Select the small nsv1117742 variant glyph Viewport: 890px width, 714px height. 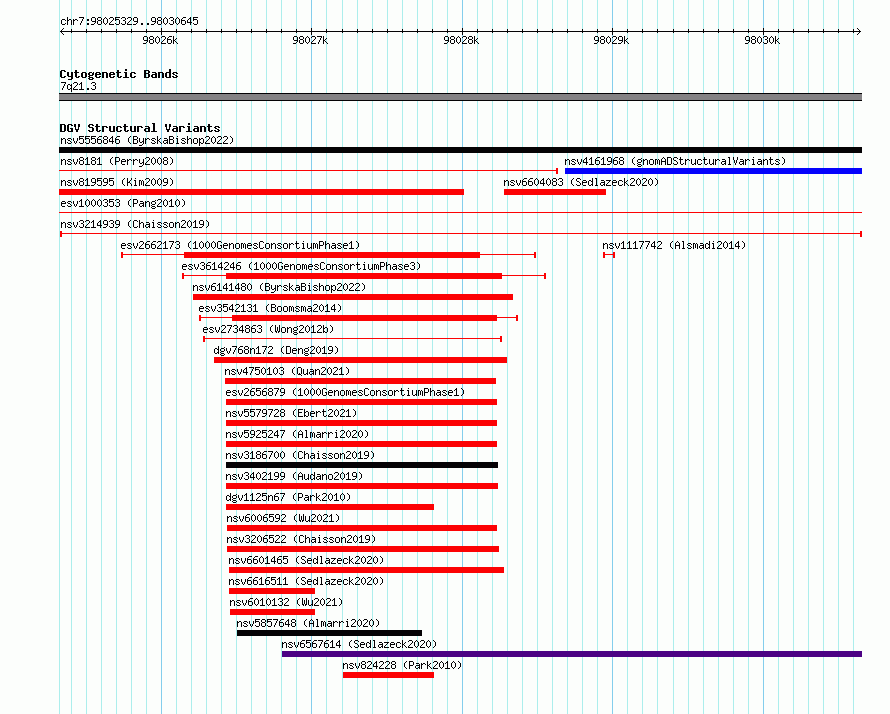(x=609, y=255)
